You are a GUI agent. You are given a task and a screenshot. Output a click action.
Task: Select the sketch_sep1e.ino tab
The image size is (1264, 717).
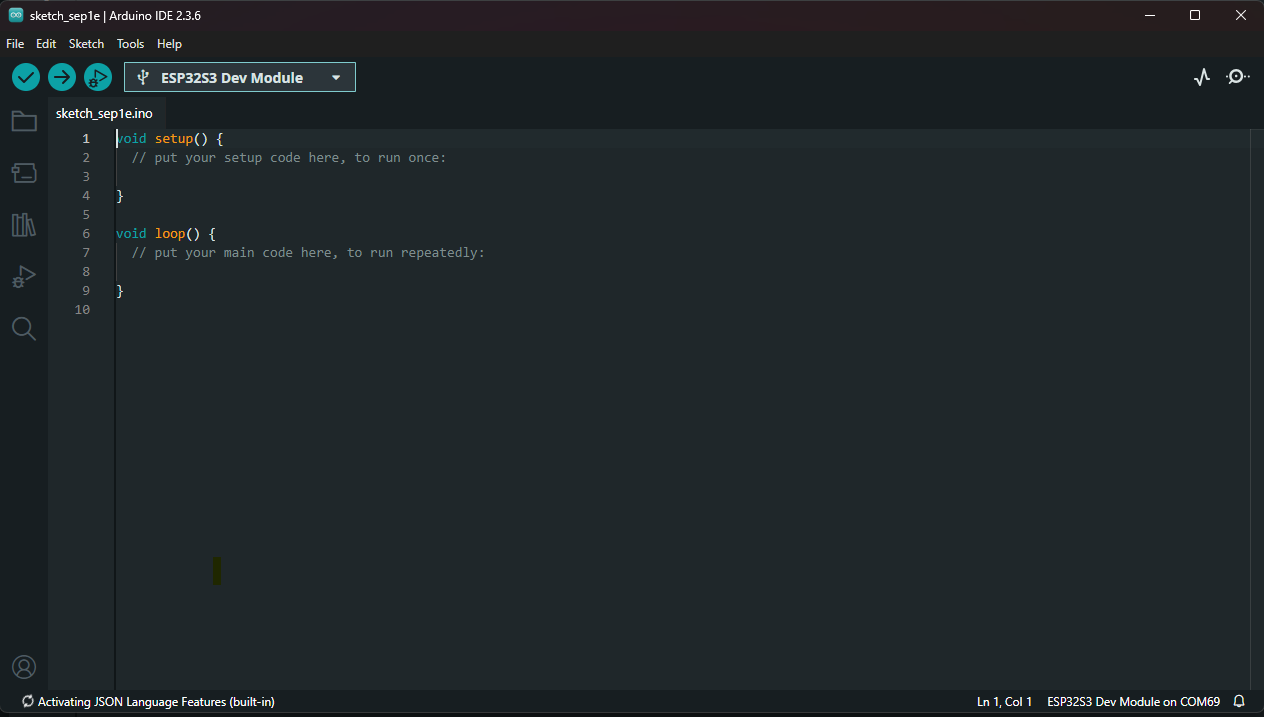click(x=105, y=113)
